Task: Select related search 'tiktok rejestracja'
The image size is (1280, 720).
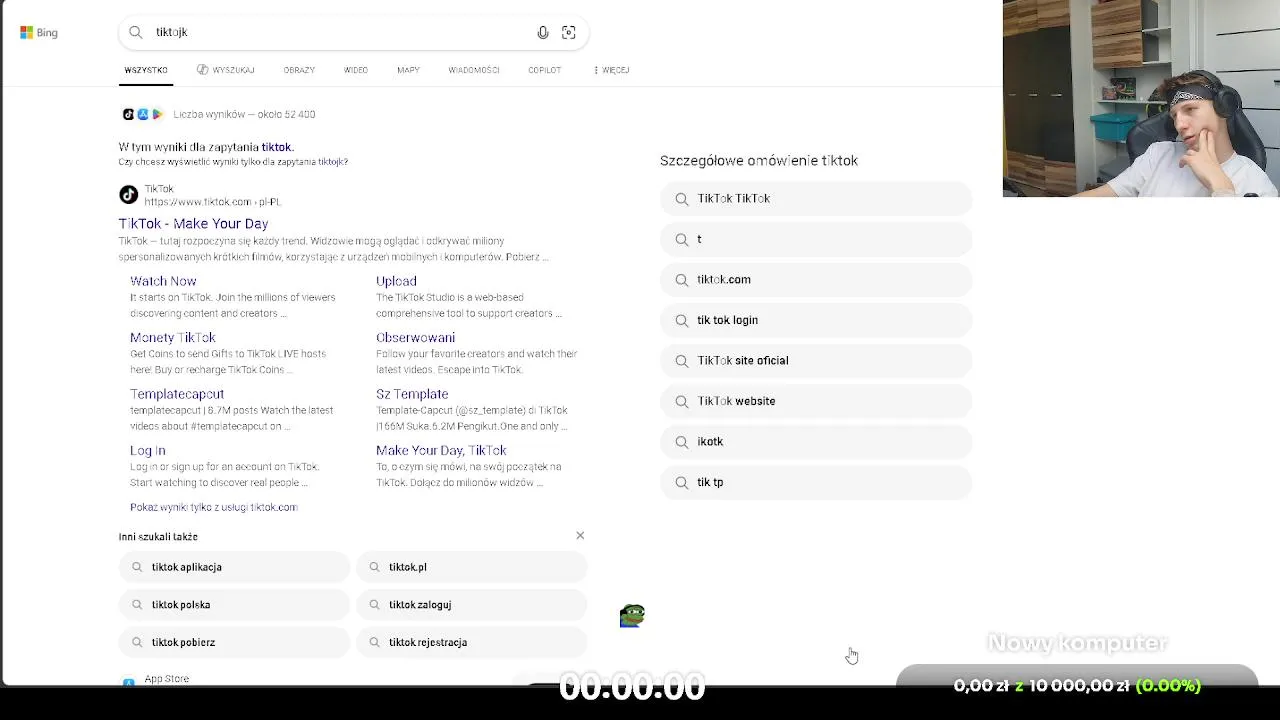Action: tap(472, 642)
